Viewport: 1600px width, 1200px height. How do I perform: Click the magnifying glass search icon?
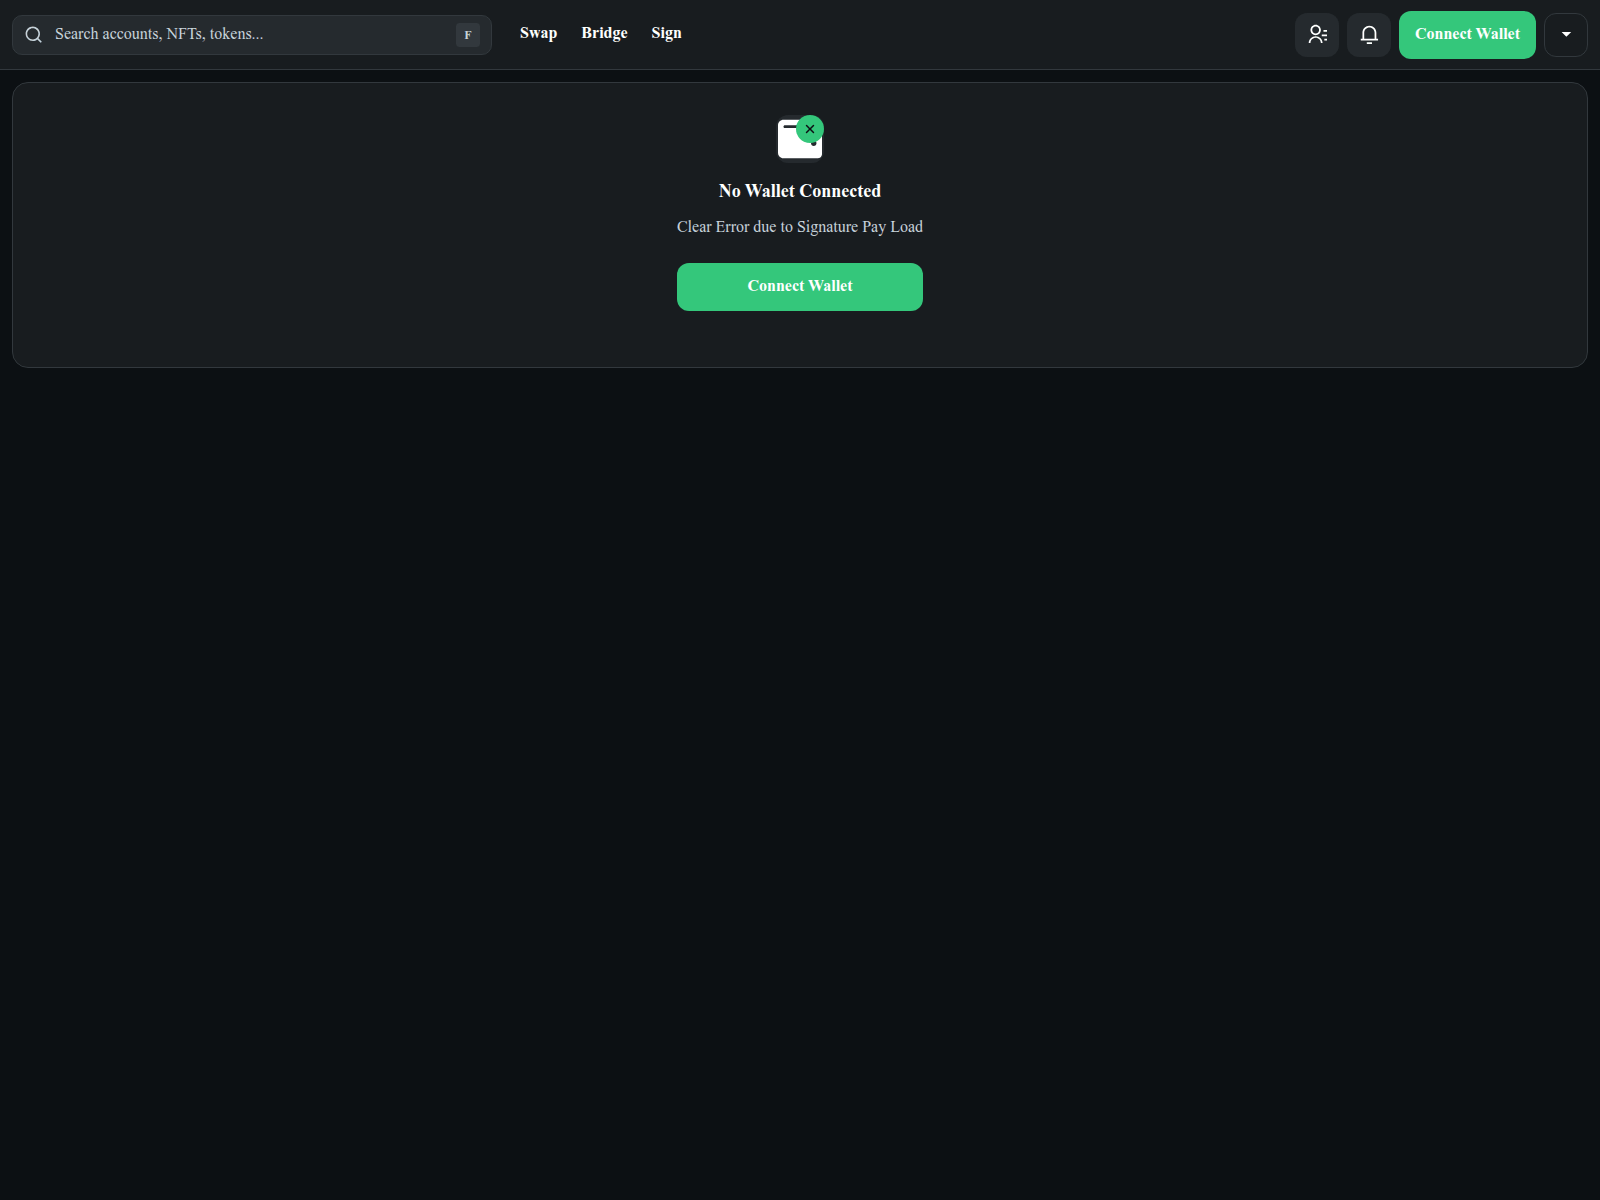33,35
